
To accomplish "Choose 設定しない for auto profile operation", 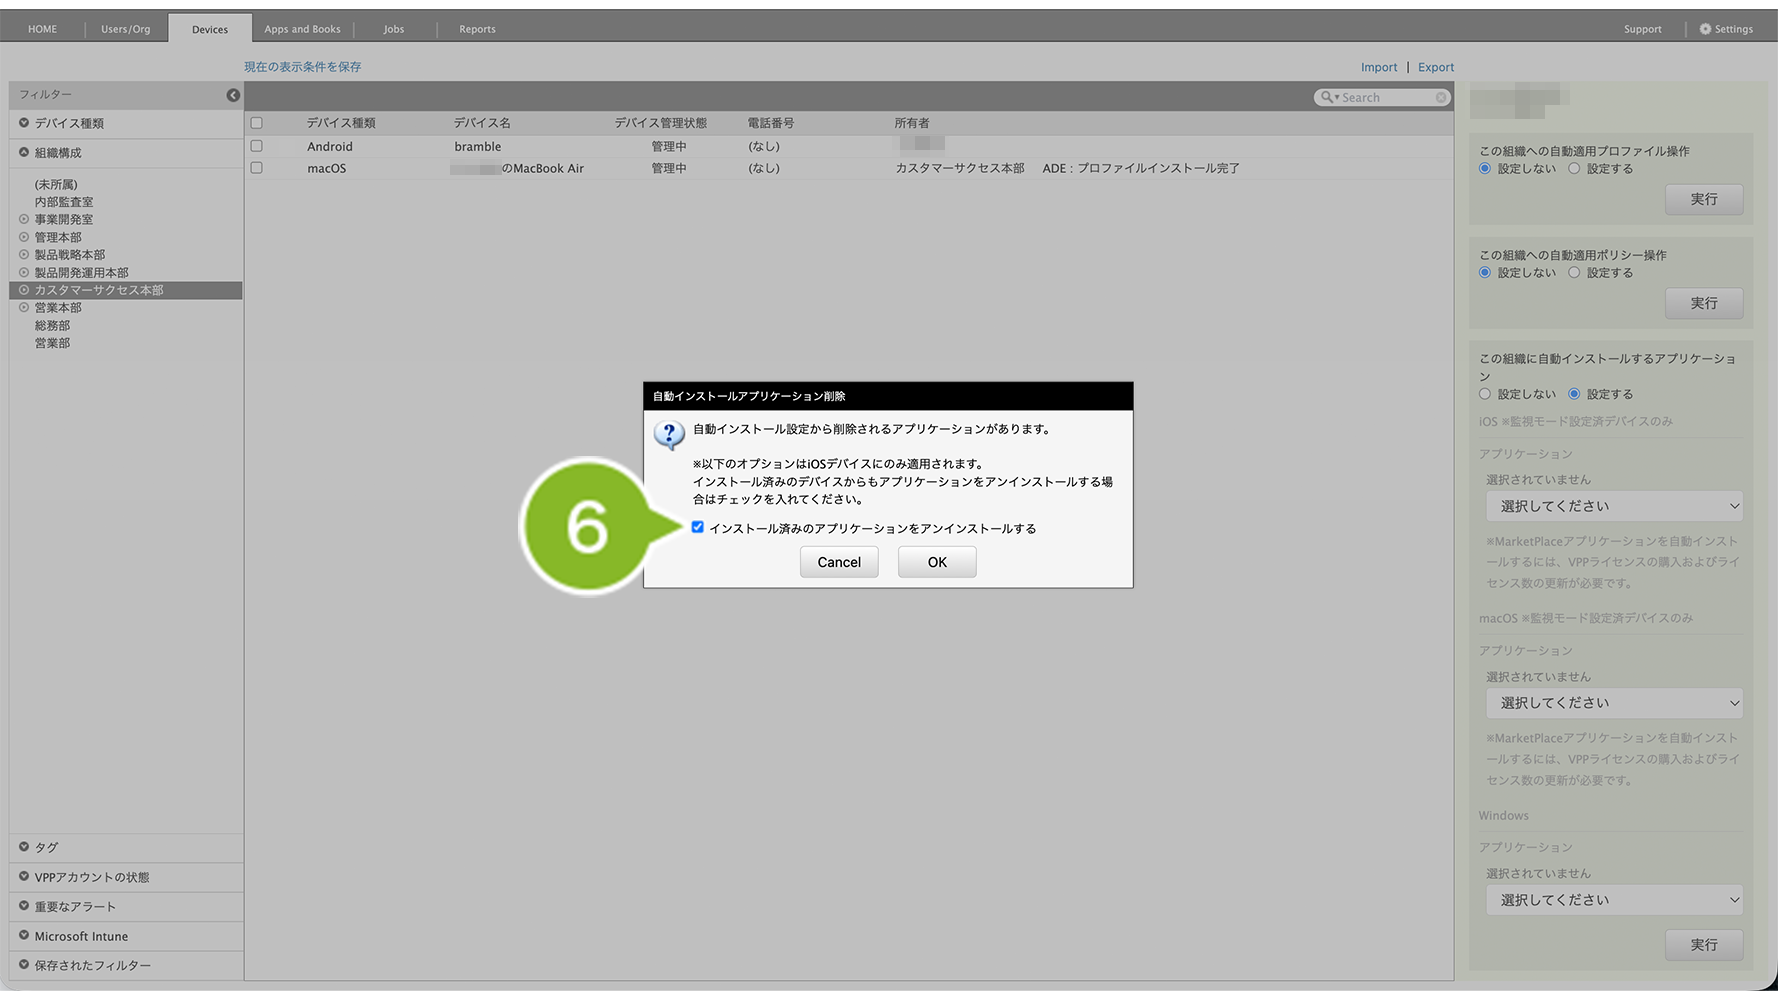I will 1485,168.
